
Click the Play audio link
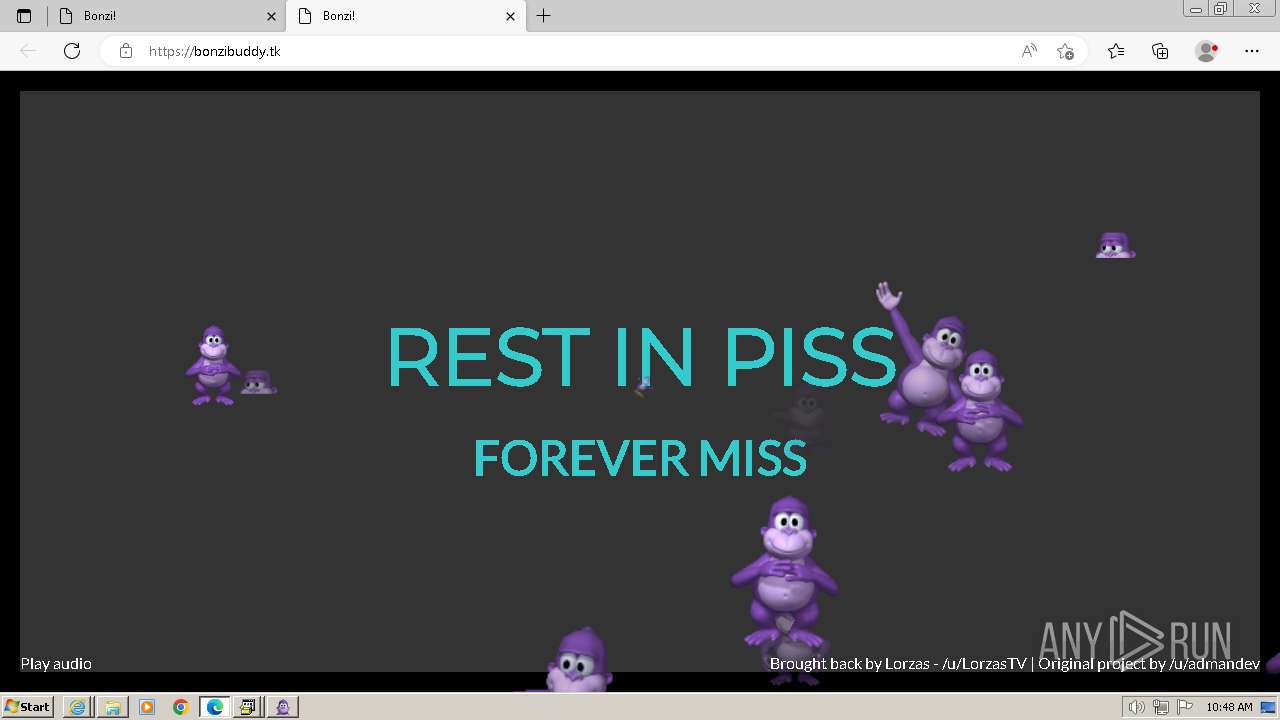(x=56, y=664)
